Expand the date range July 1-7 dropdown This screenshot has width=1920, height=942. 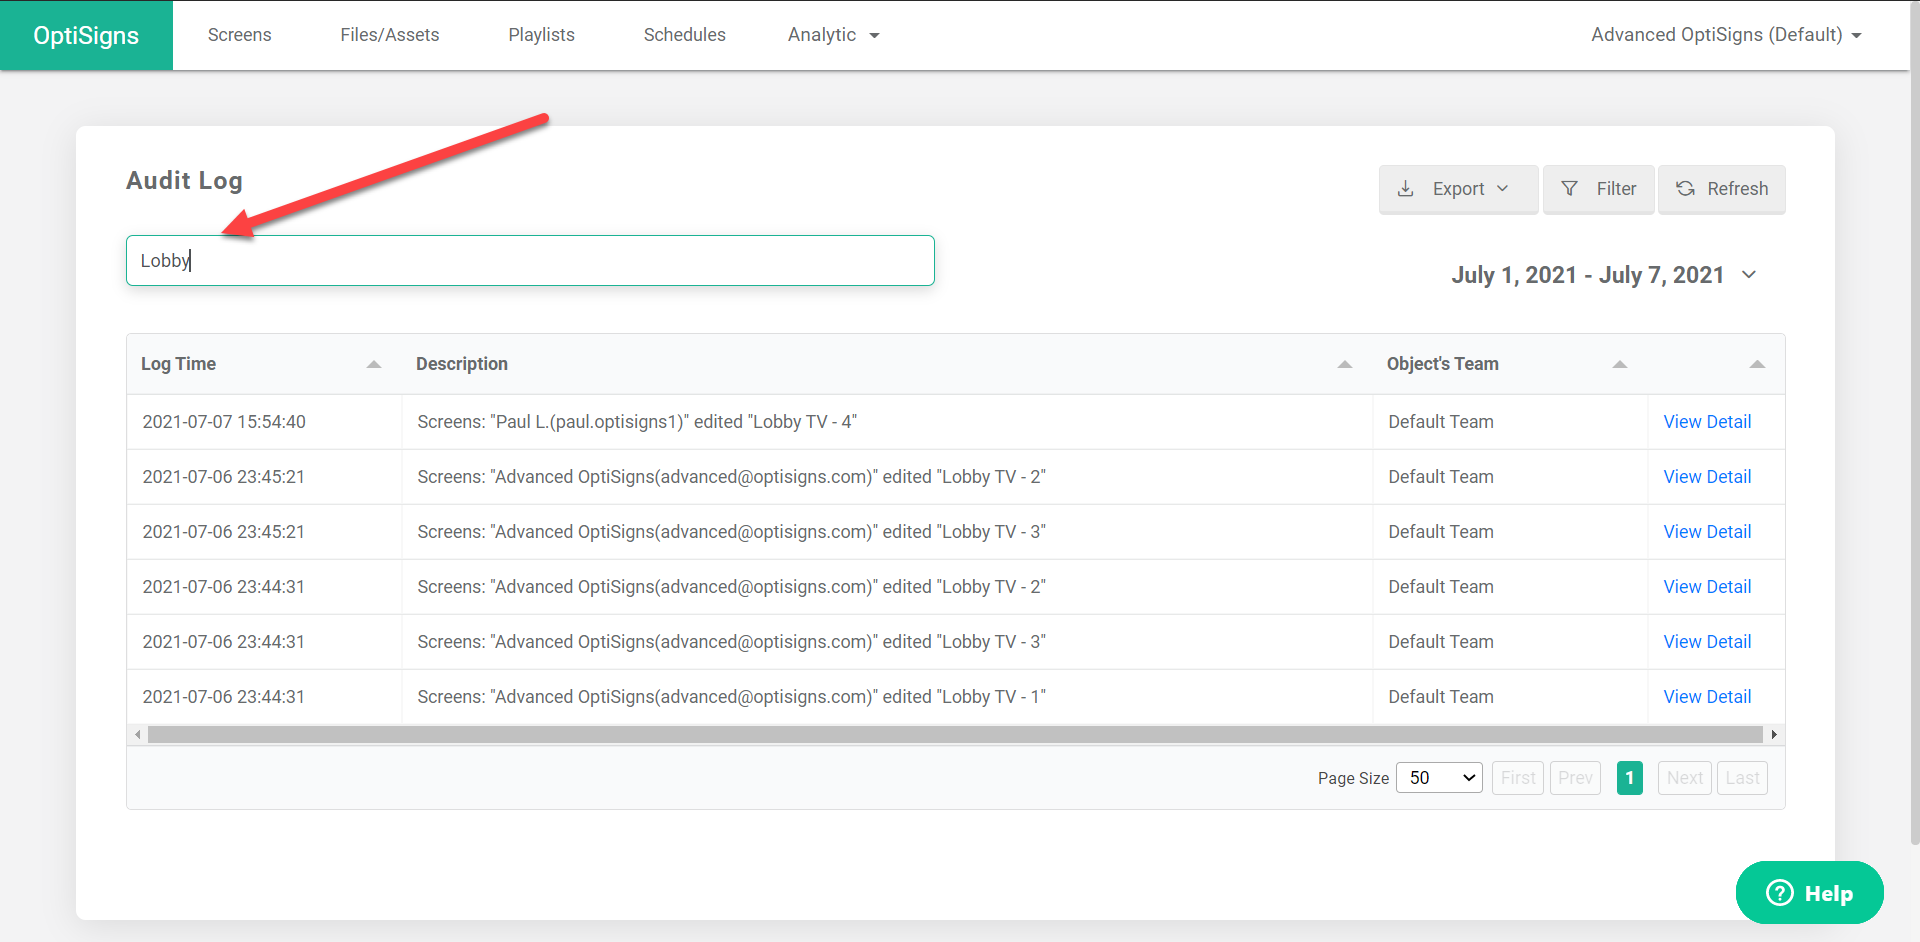tap(1749, 275)
